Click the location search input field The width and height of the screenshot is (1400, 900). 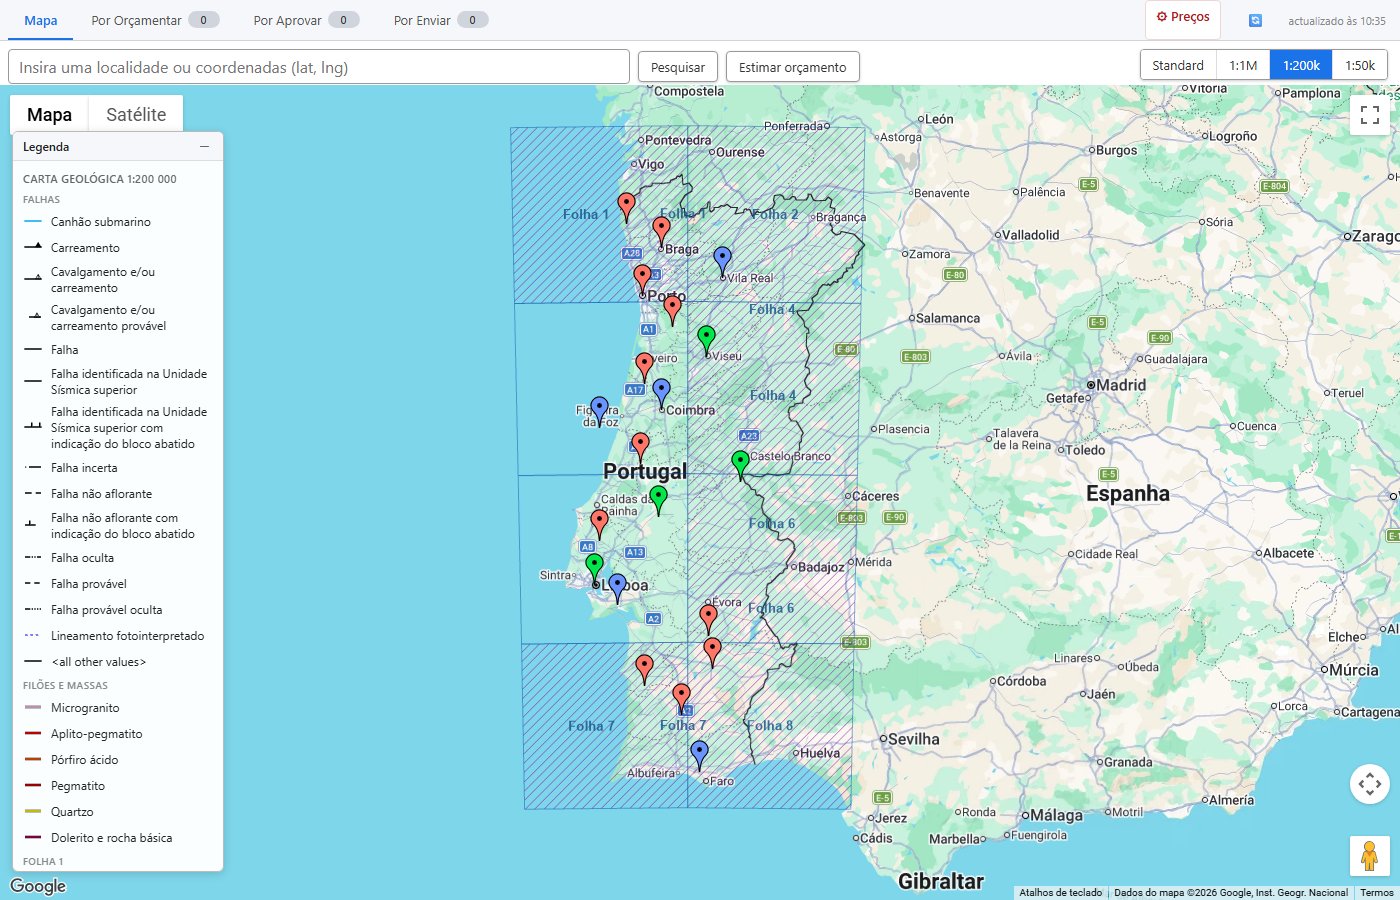point(319,67)
